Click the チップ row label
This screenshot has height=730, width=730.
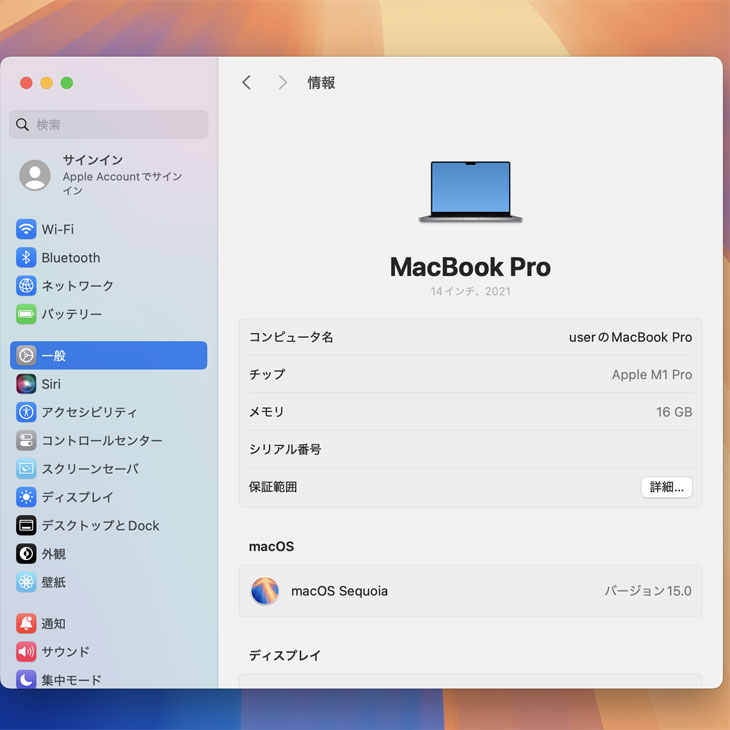click(x=267, y=374)
